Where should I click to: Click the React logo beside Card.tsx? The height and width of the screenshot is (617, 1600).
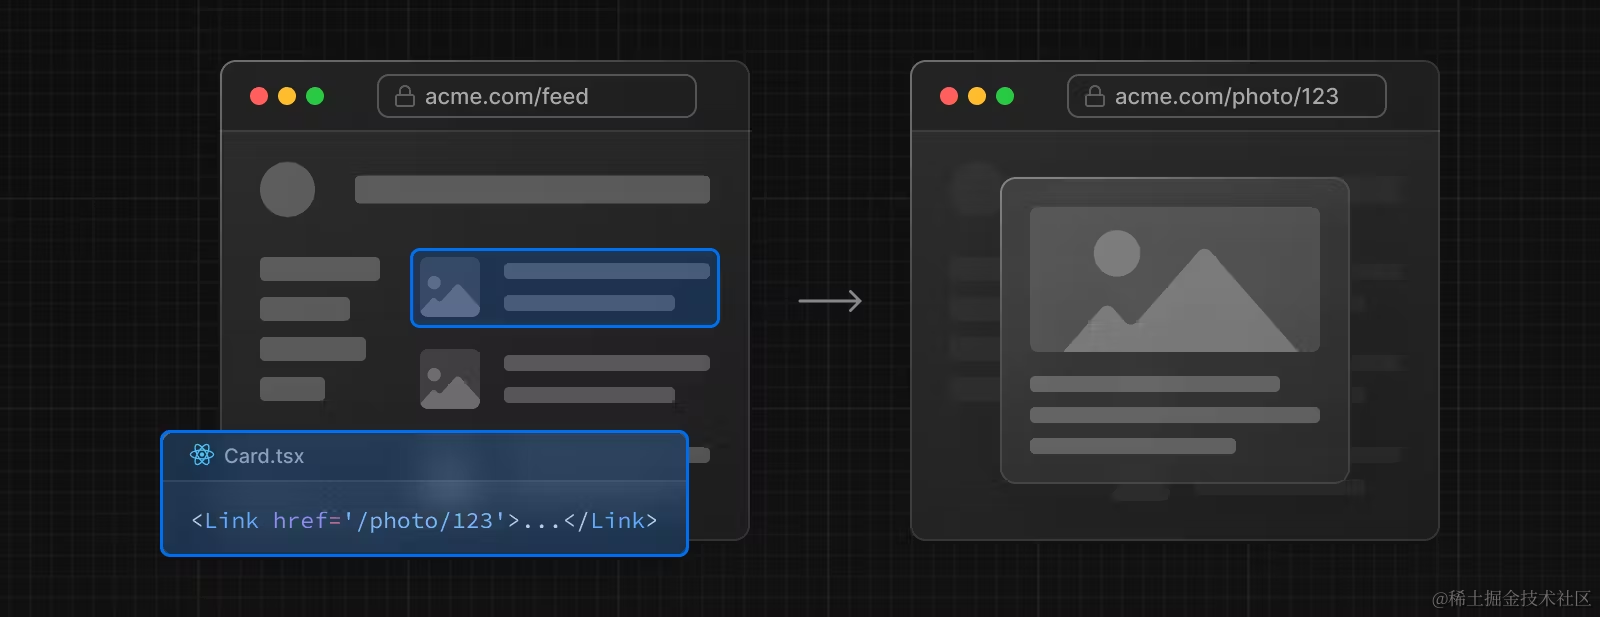pyautogui.click(x=202, y=455)
